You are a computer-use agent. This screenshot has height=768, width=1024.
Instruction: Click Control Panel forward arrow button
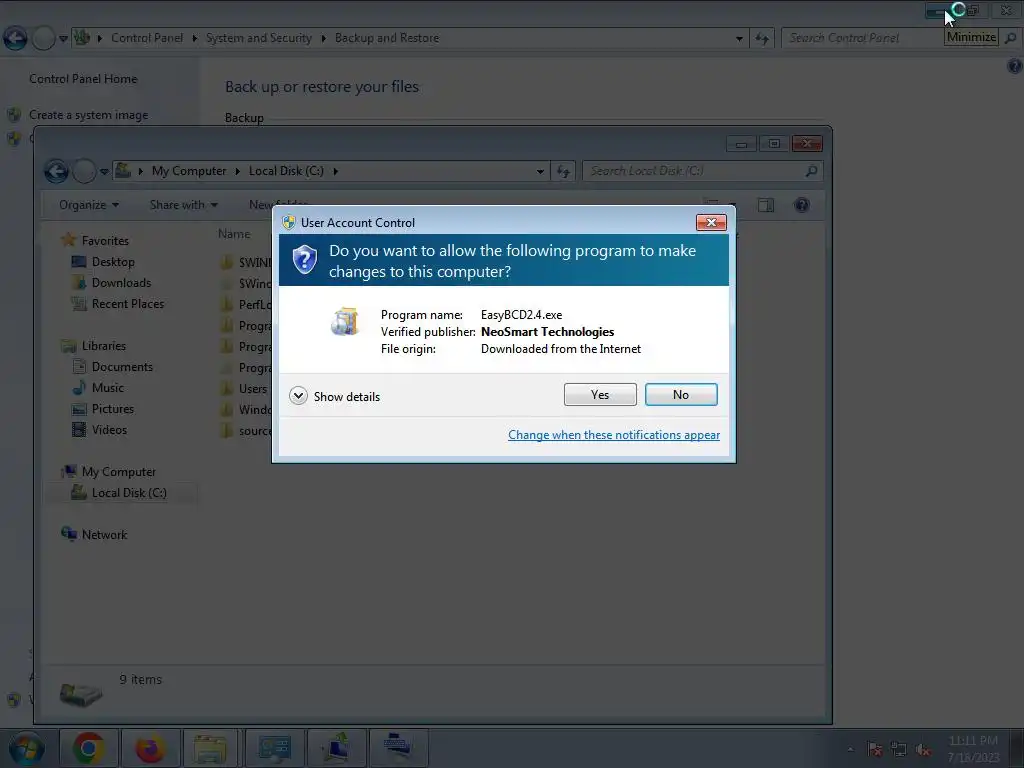43,39
